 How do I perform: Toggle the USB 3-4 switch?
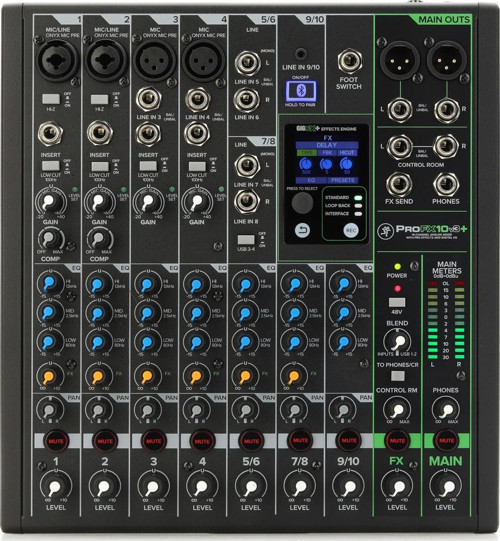coord(246,240)
